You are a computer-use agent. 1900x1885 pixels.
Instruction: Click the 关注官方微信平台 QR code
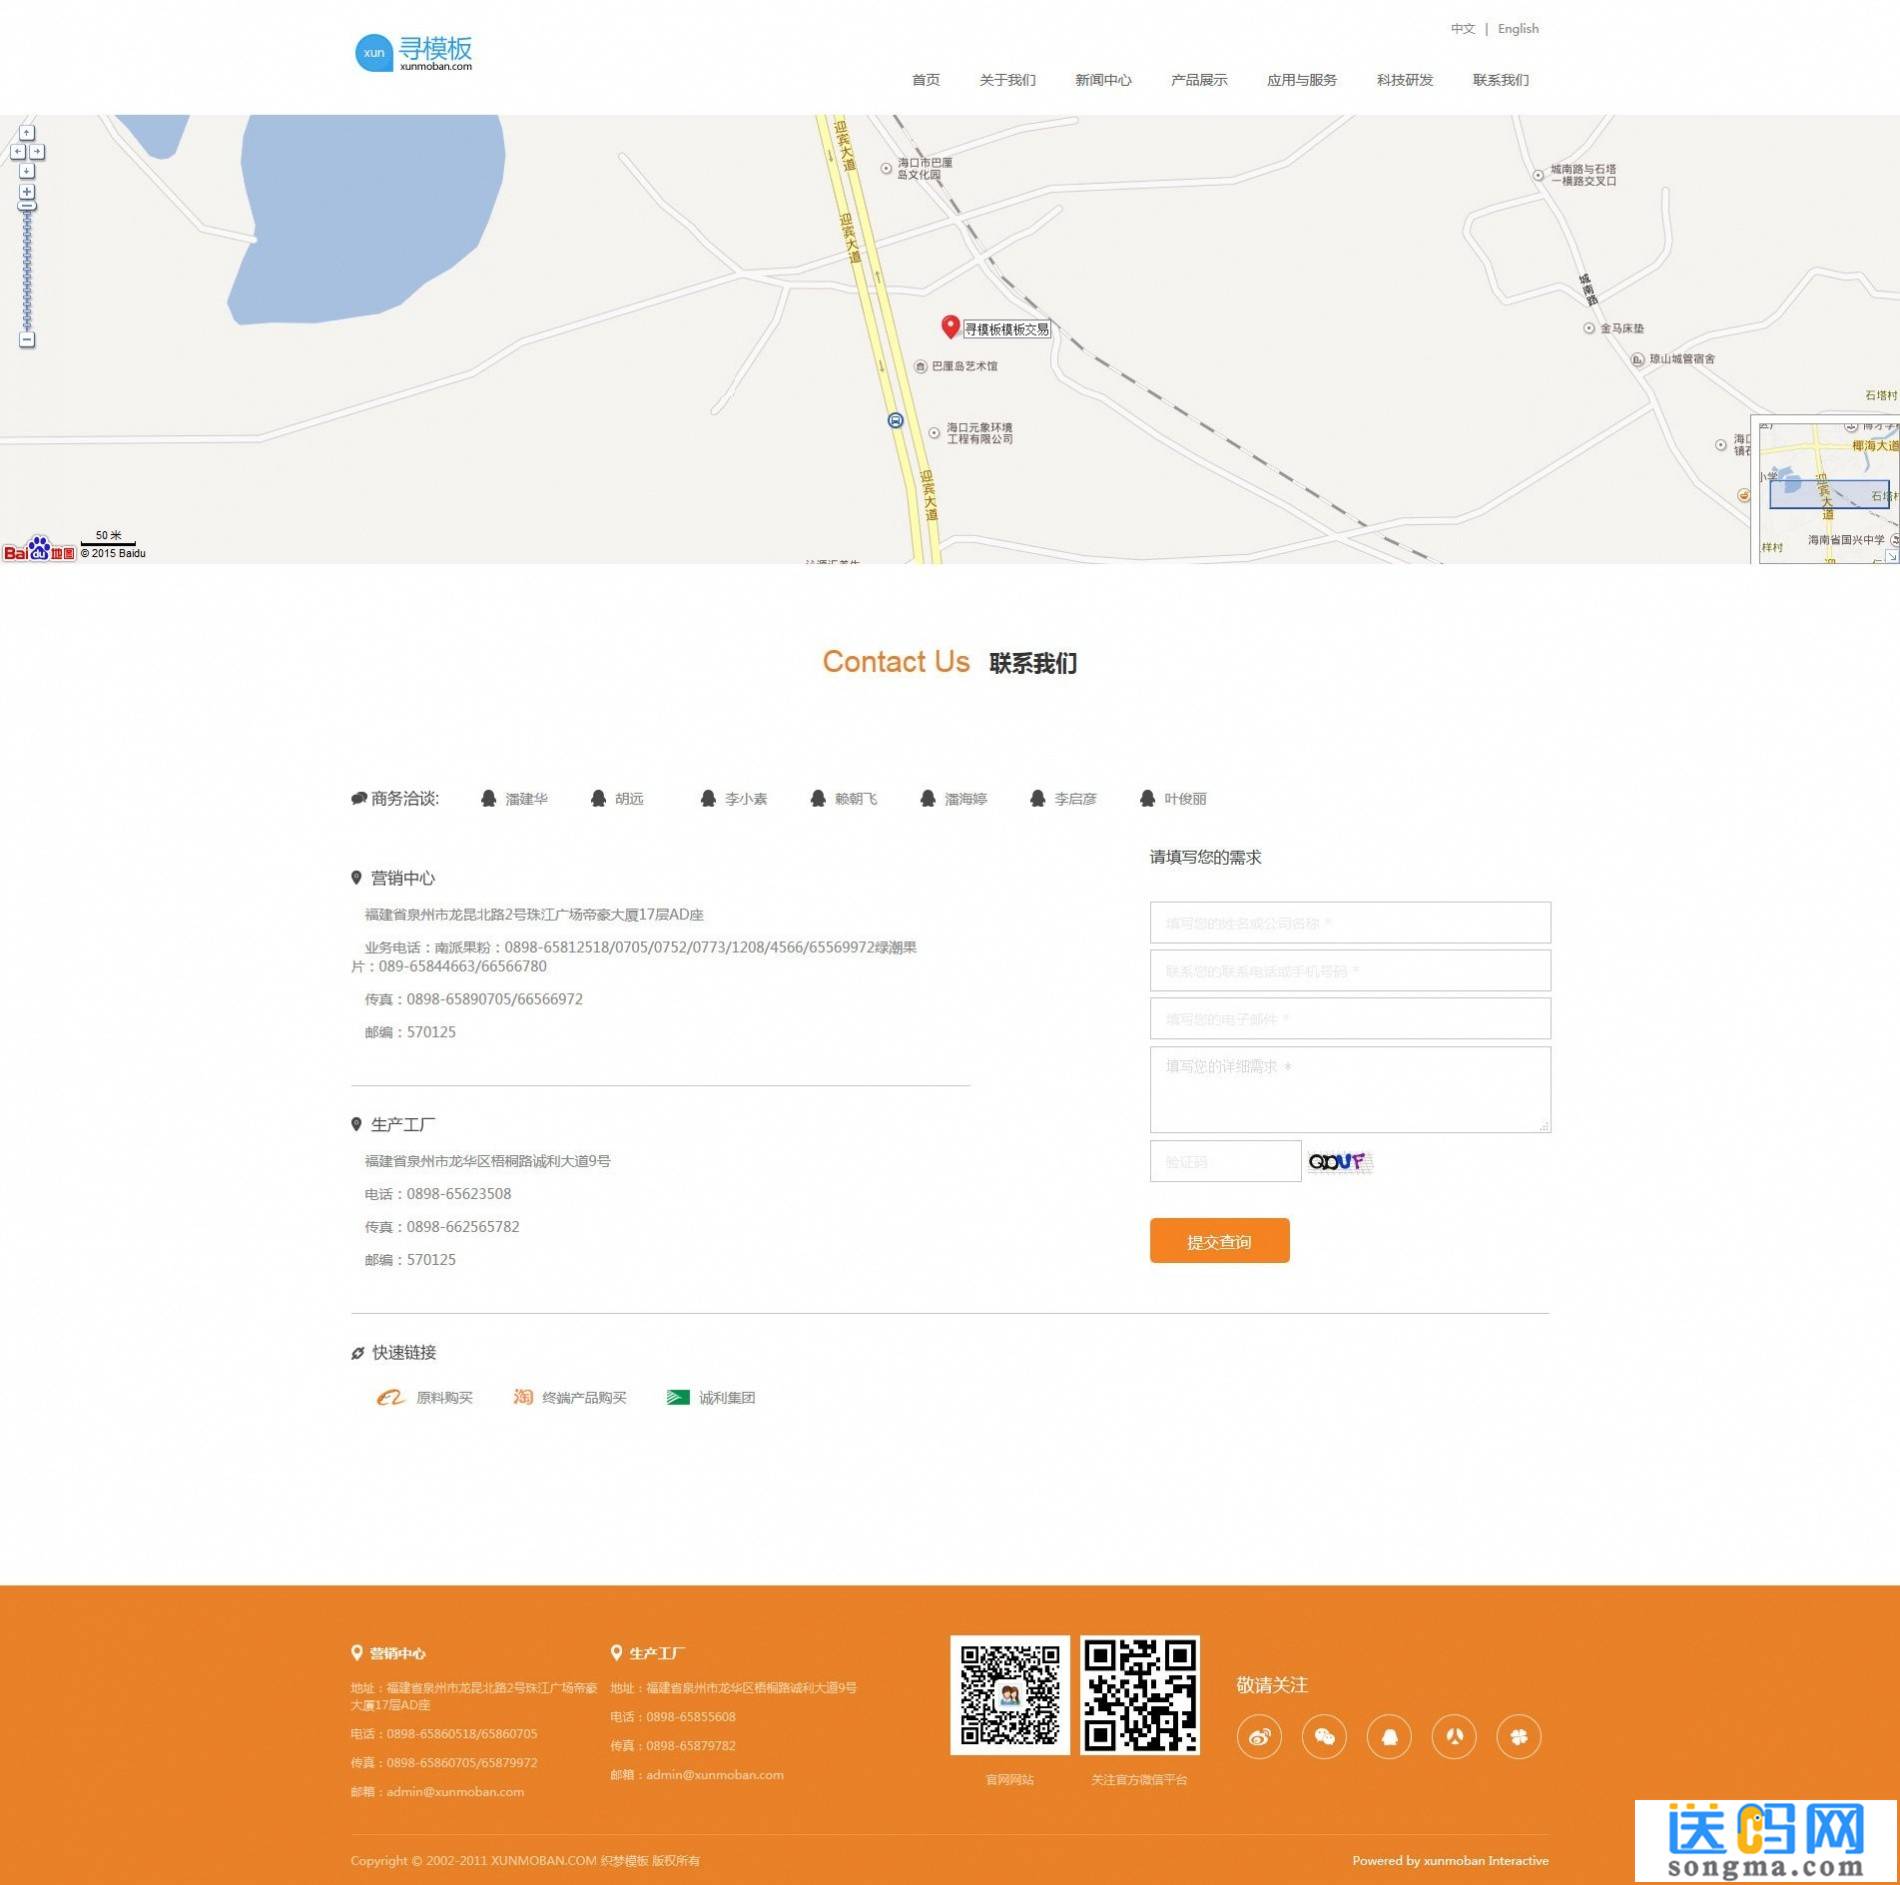coord(1140,1695)
